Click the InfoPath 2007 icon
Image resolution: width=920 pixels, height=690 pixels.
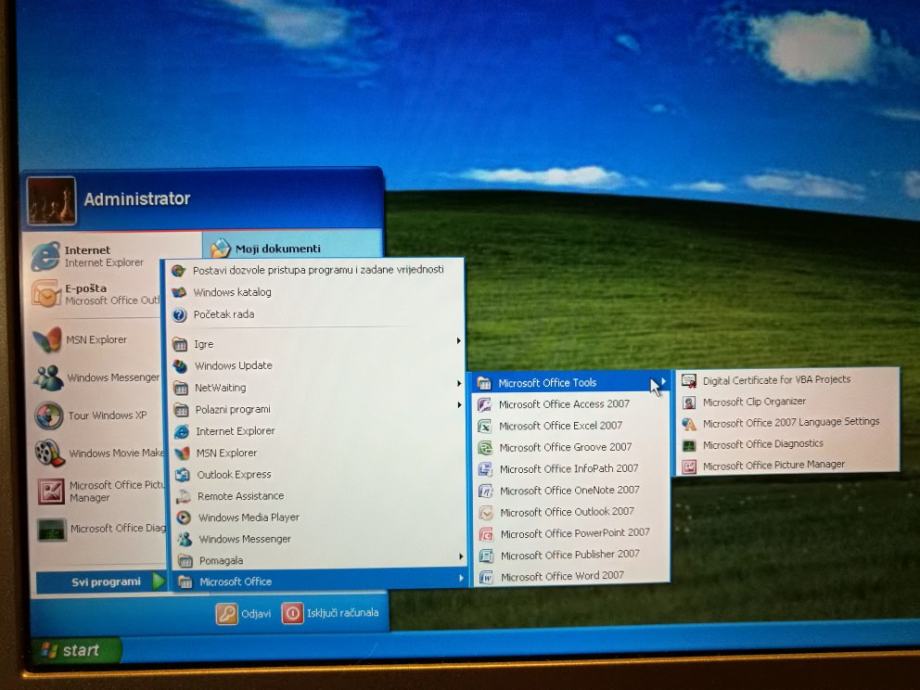(x=485, y=469)
